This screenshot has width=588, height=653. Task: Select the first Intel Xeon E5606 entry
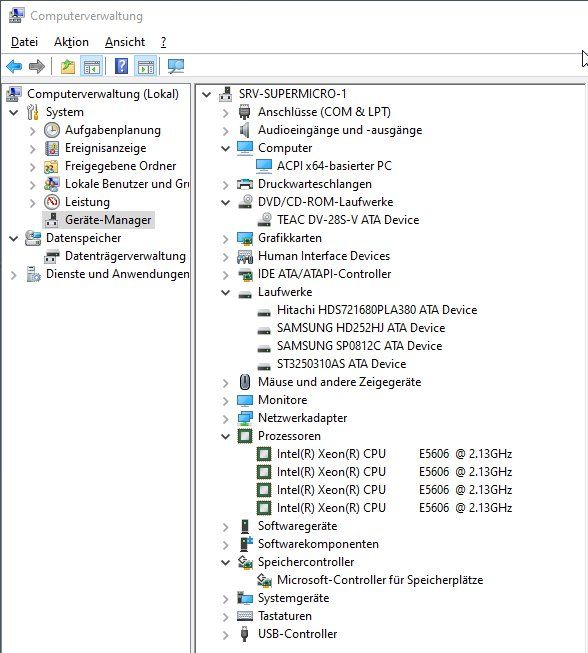click(394, 454)
